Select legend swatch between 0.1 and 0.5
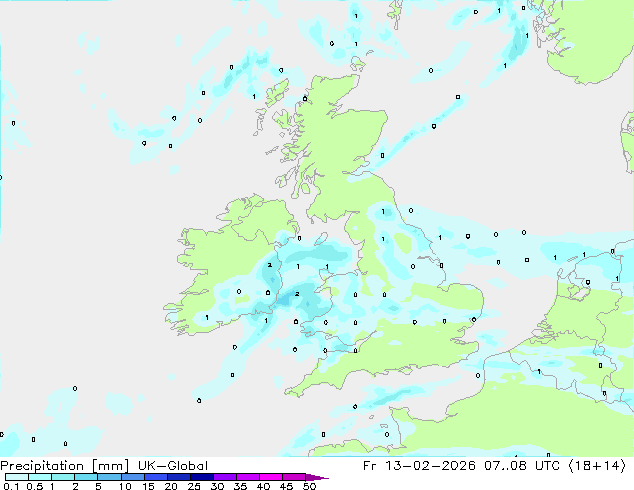This screenshot has height=490, width=634. coord(17,477)
